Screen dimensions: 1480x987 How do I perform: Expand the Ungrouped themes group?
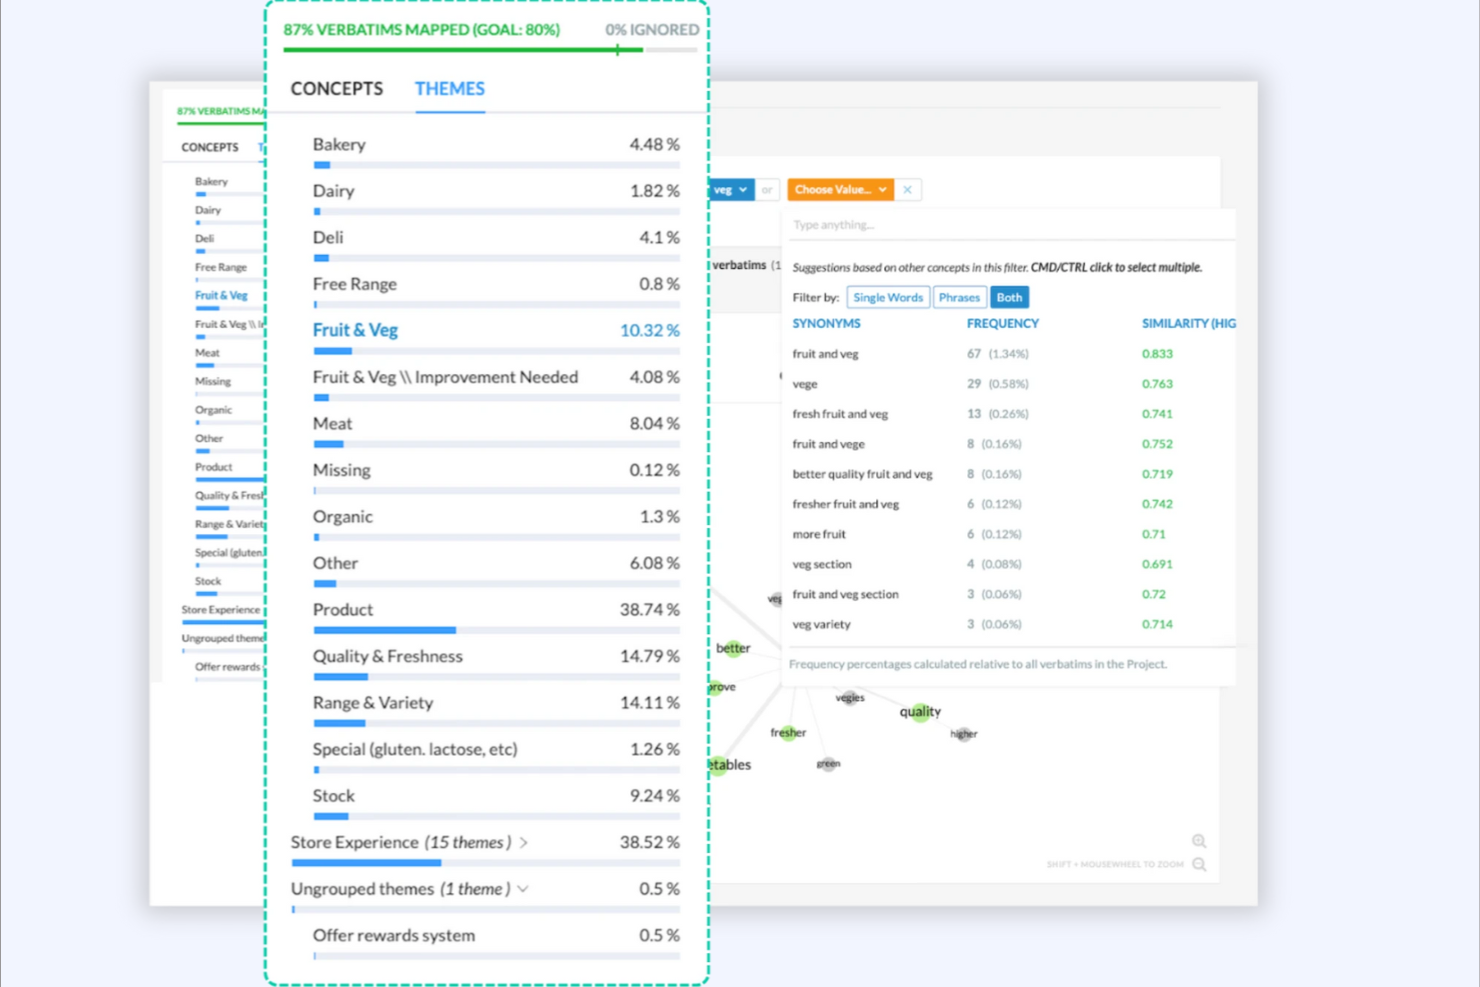(524, 888)
